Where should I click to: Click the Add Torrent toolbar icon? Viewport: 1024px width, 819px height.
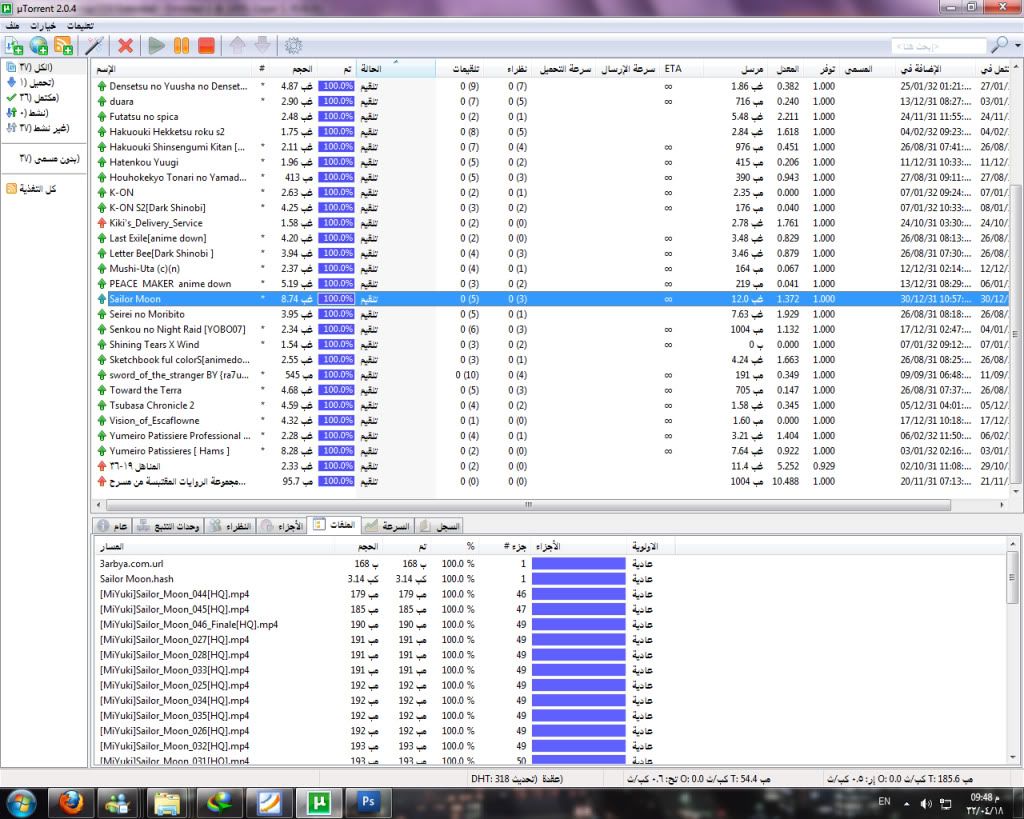pos(14,45)
